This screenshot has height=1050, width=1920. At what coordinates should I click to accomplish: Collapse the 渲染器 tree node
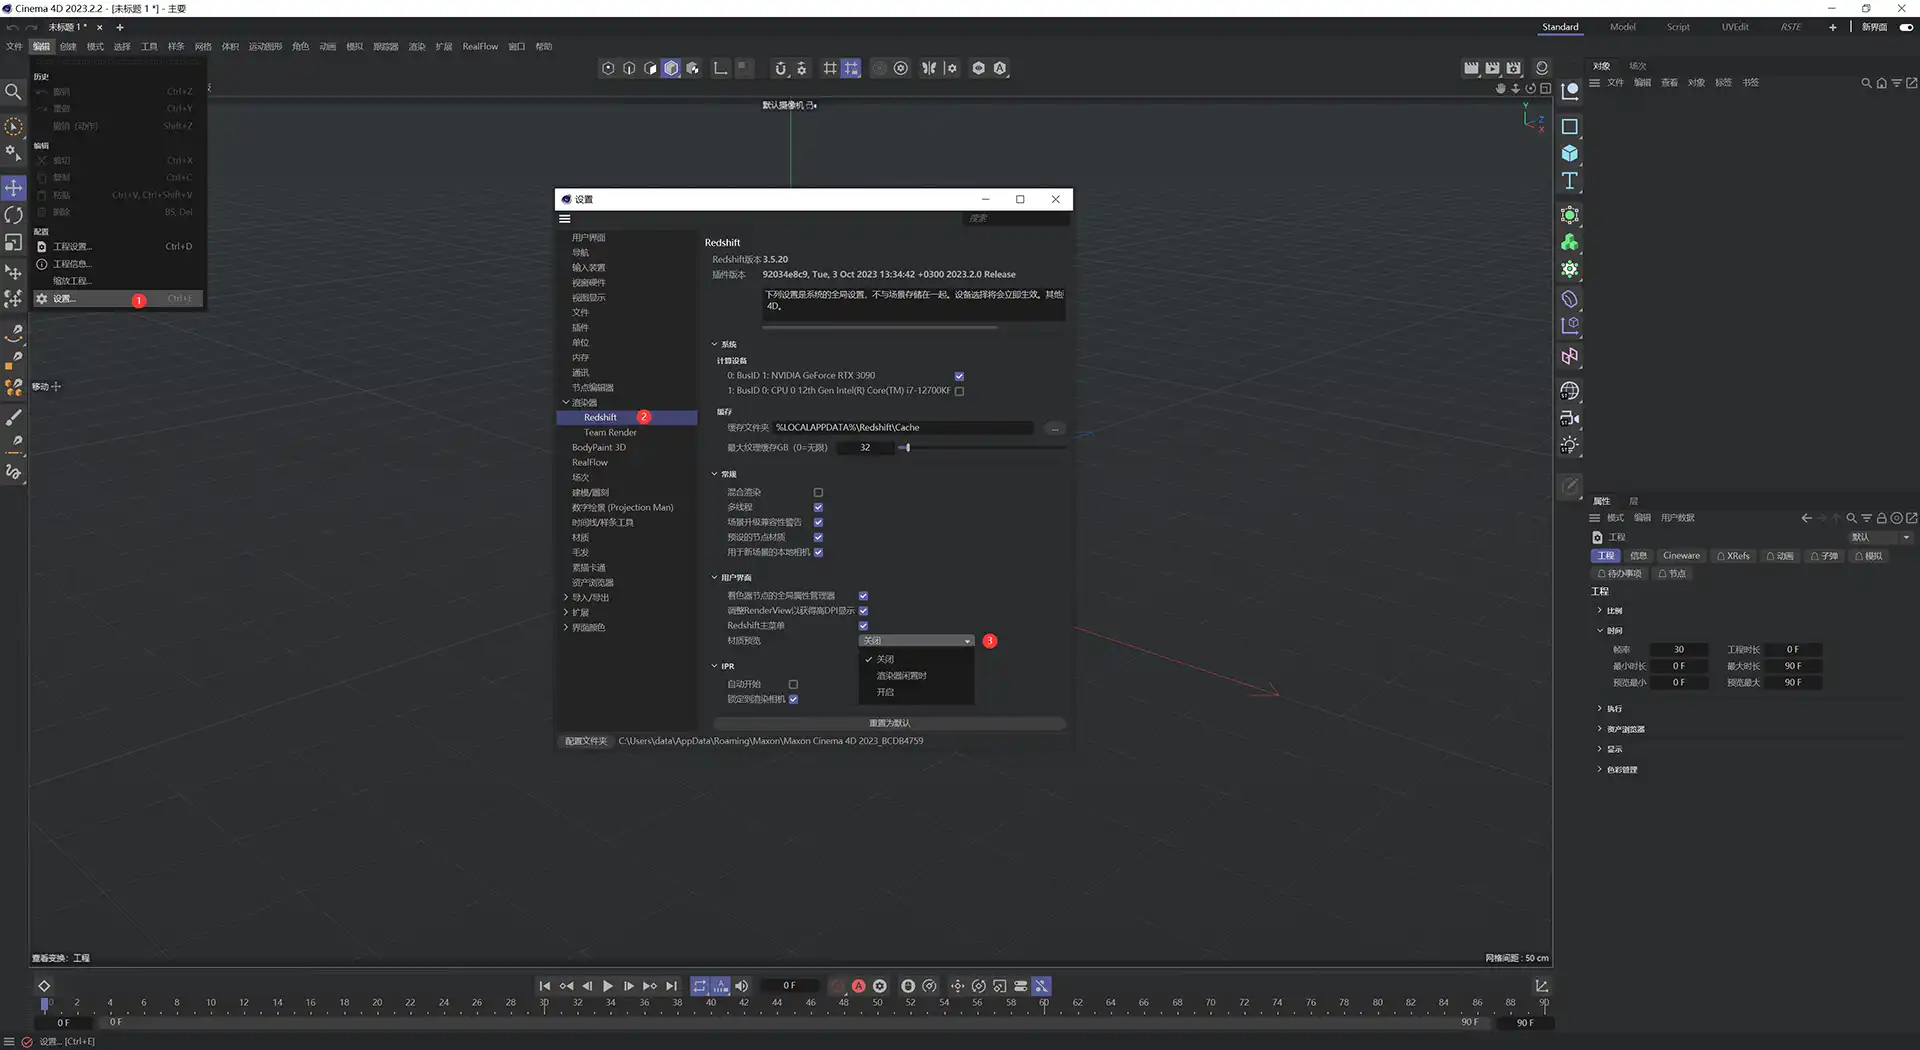566,402
